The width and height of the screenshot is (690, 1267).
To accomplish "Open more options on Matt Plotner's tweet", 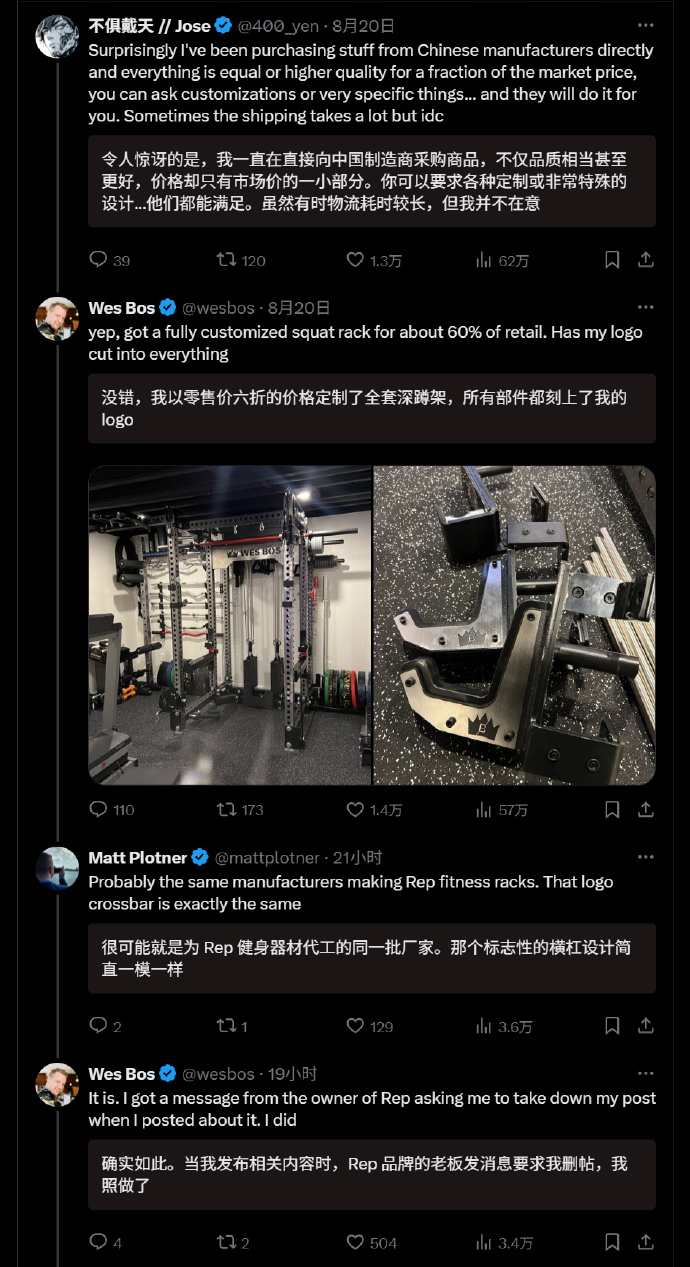I will pos(646,857).
